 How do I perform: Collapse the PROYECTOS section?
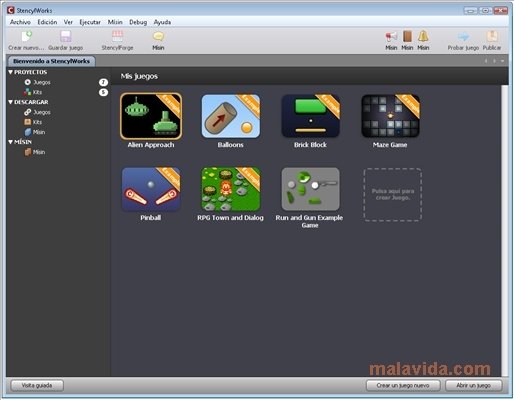10,72
